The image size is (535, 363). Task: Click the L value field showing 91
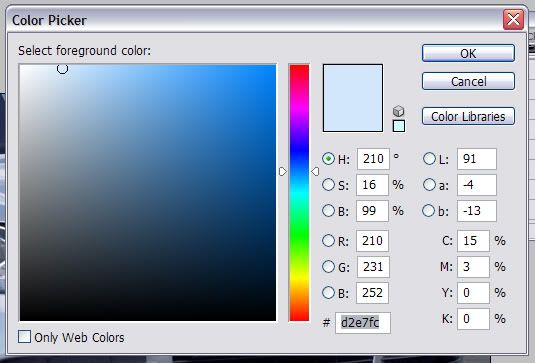477,159
